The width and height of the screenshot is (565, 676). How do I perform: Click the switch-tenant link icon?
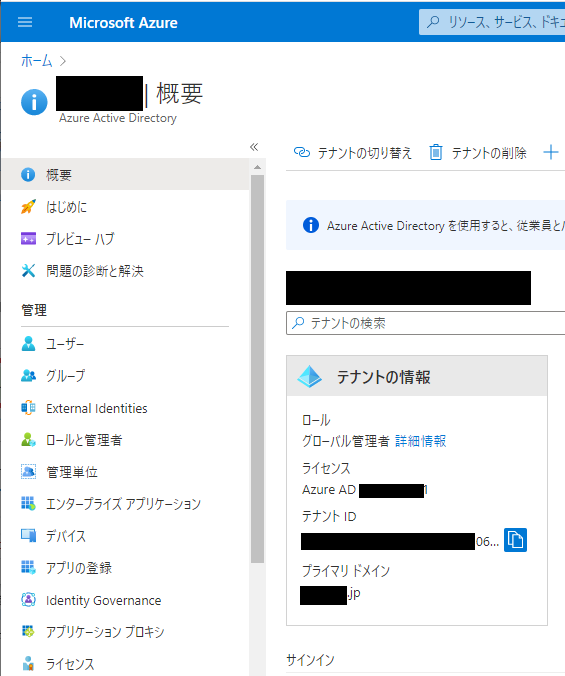[302, 152]
